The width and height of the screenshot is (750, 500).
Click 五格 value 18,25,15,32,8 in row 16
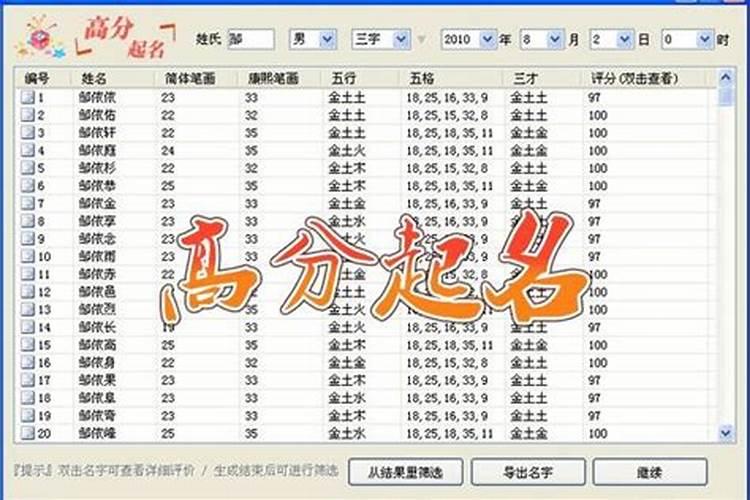tap(447, 363)
